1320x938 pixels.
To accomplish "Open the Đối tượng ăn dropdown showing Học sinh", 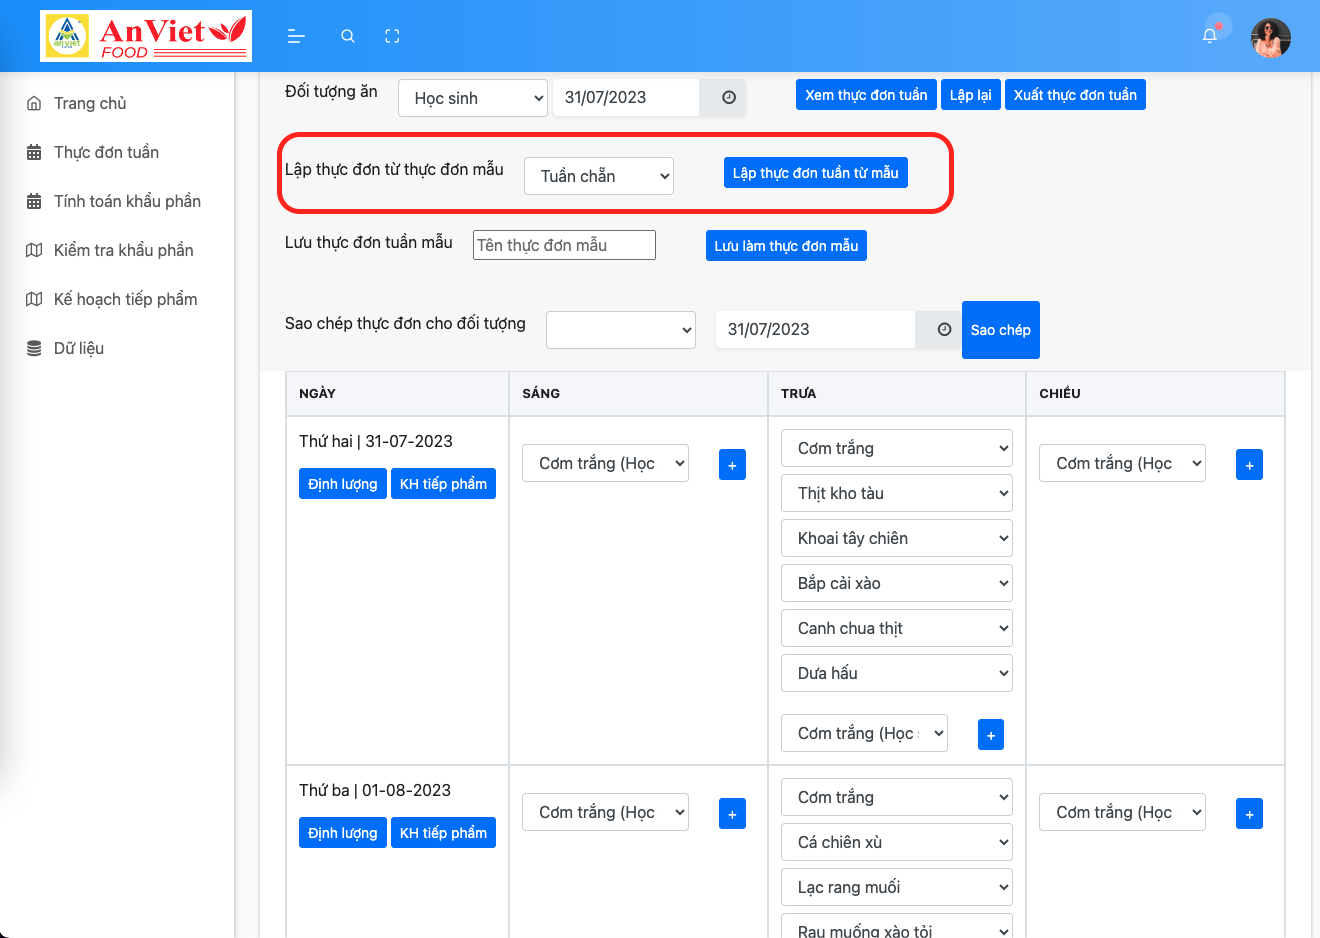I will click(x=472, y=97).
